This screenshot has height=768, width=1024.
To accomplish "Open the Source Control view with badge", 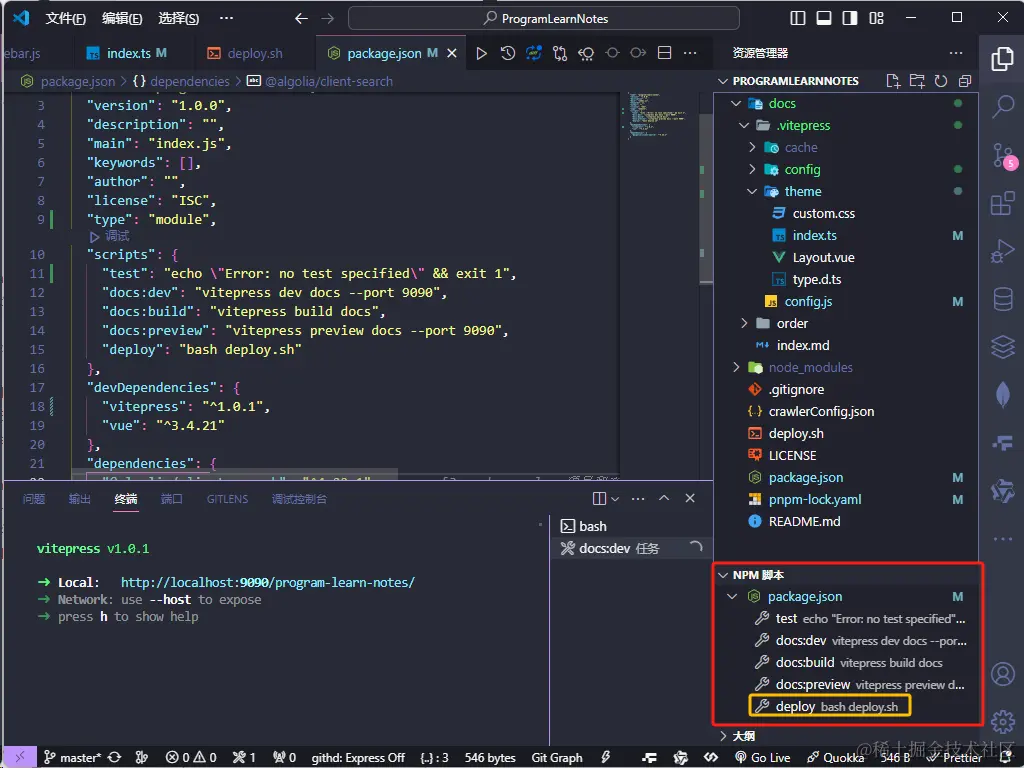I will [x=1002, y=155].
